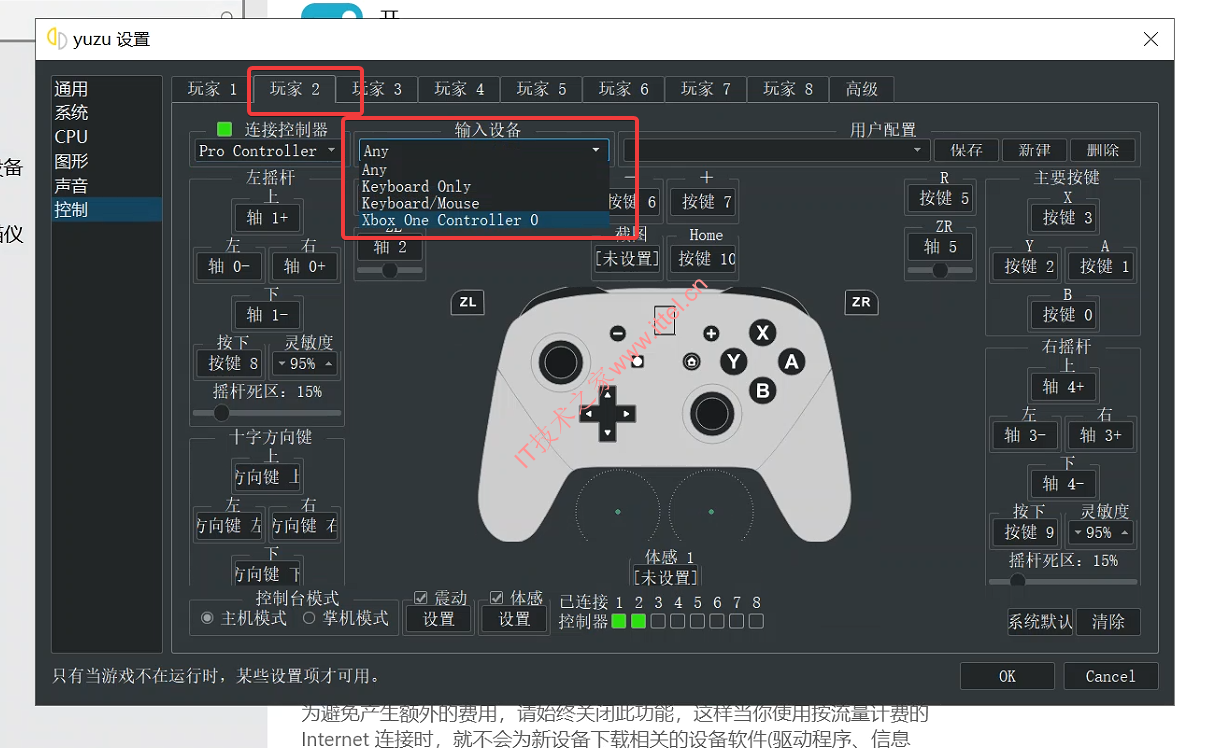
Task: Toggle connected controller indicator 1
Action: click(619, 621)
